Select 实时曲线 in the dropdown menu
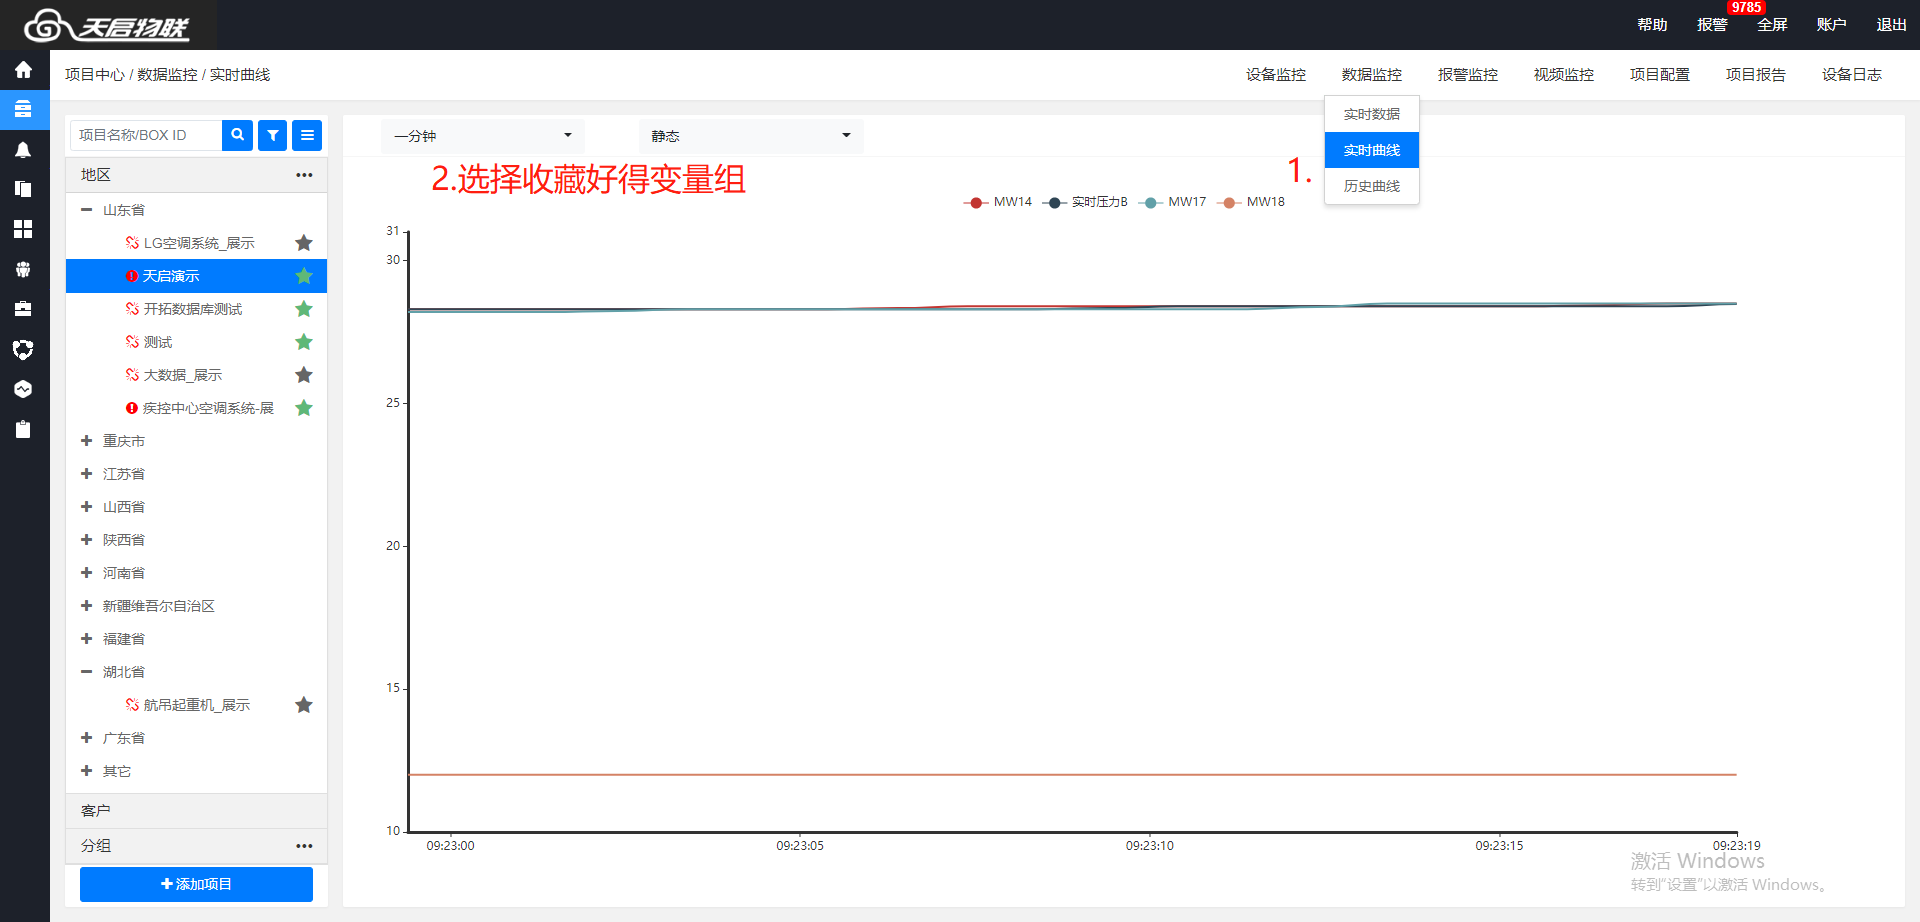The width and height of the screenshot is (1920, 922). [x=1372, y=150]
